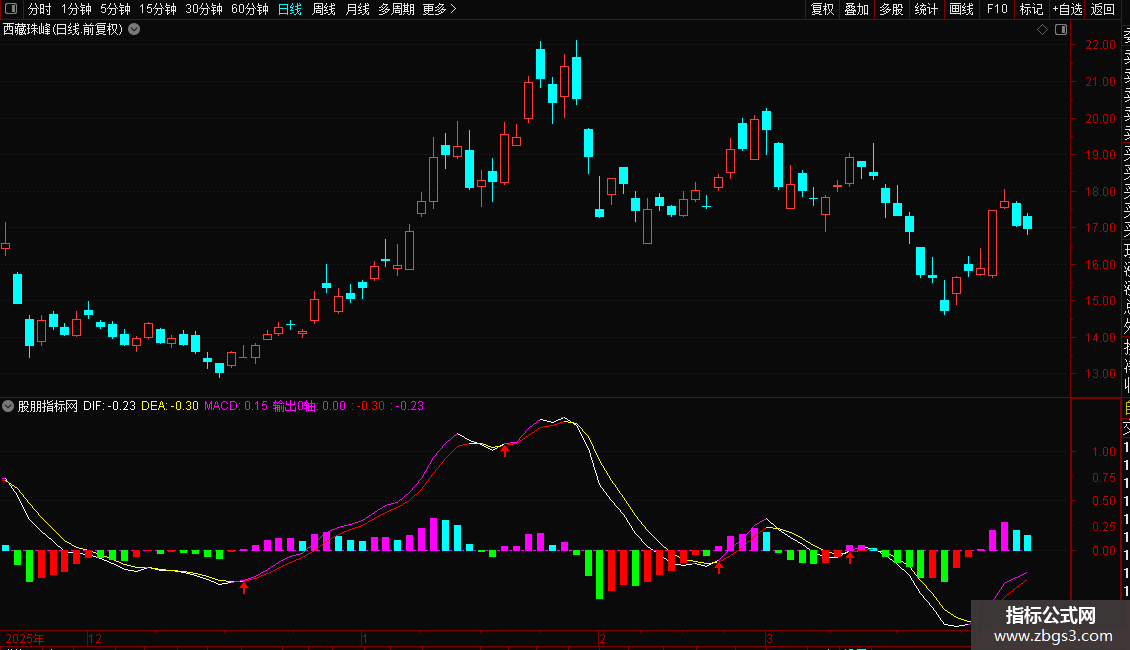Click the 0.25 MACD axis label
The height and width of the screenshot is (650, 1130).
pyautogui.click(x=1104, y=527)
